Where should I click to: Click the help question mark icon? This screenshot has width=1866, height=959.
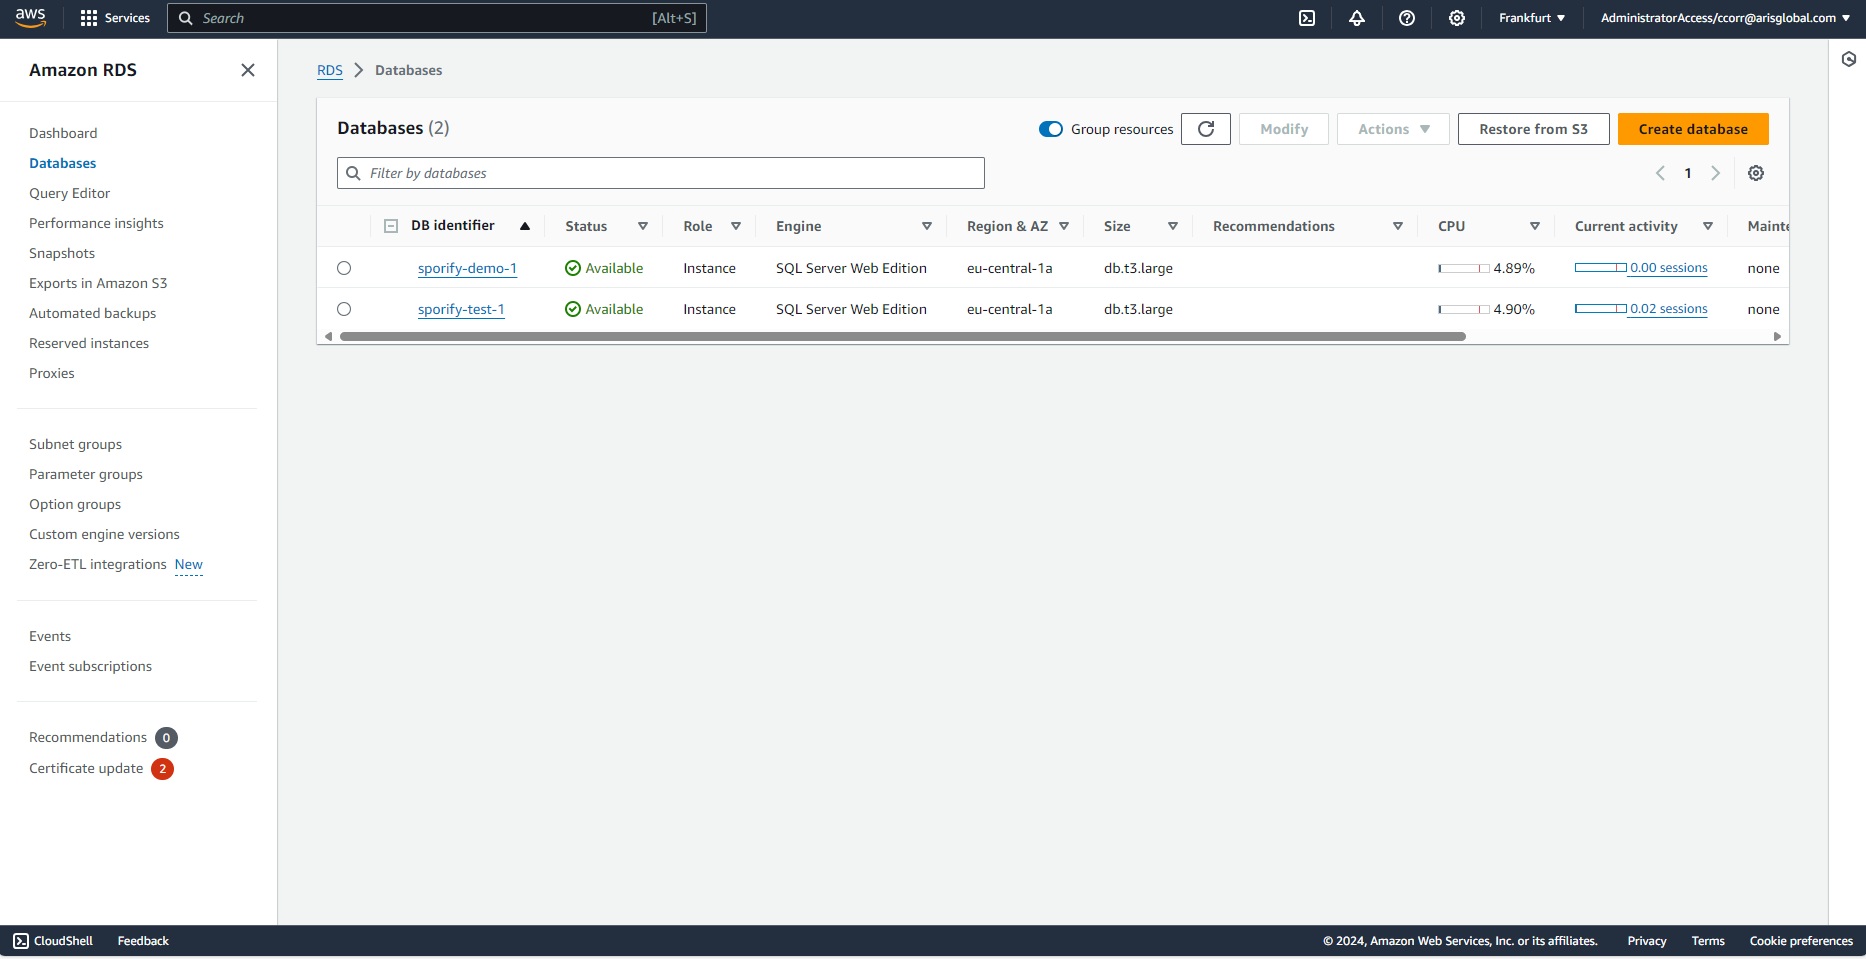1407,18
